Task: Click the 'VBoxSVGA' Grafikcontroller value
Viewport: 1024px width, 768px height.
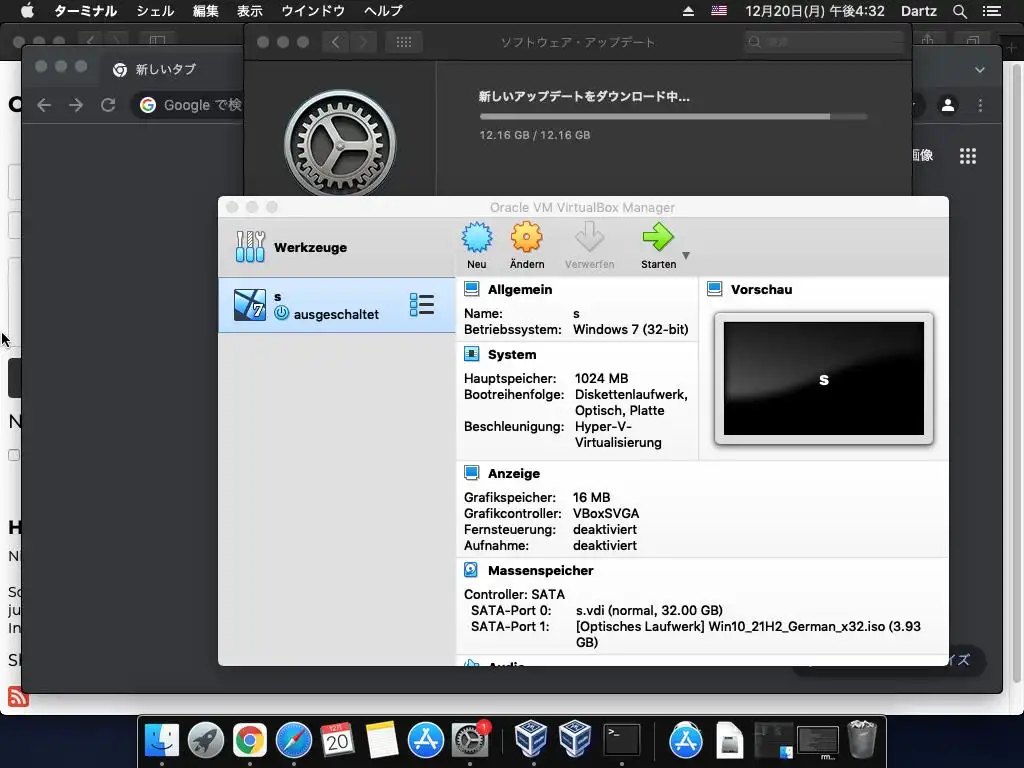Action: click(x=606, y=514)
